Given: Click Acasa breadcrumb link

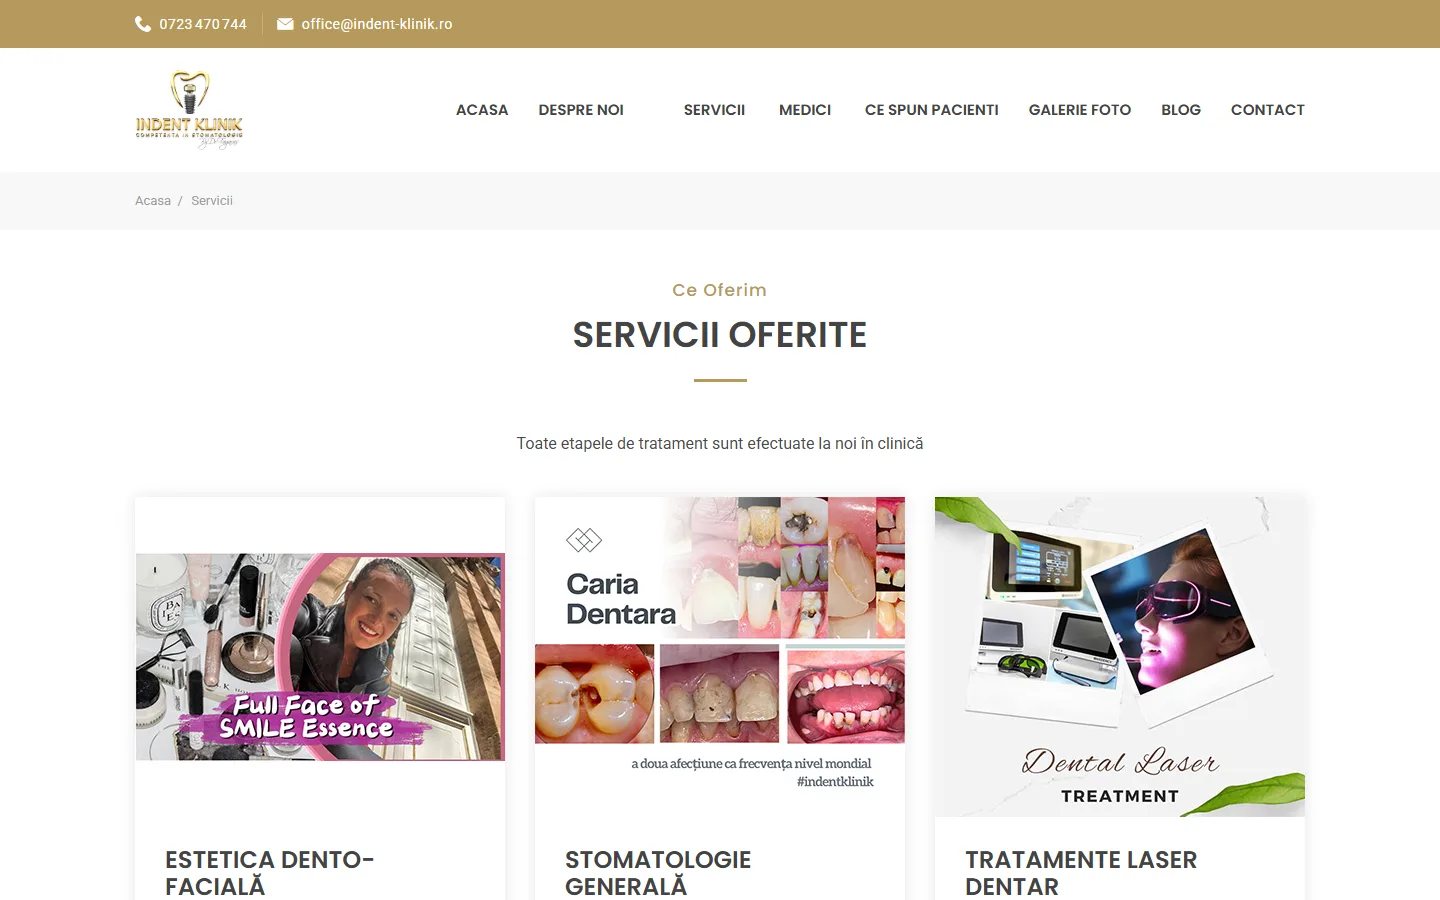Looking at the screenshot, I should [x=153, y=201].
